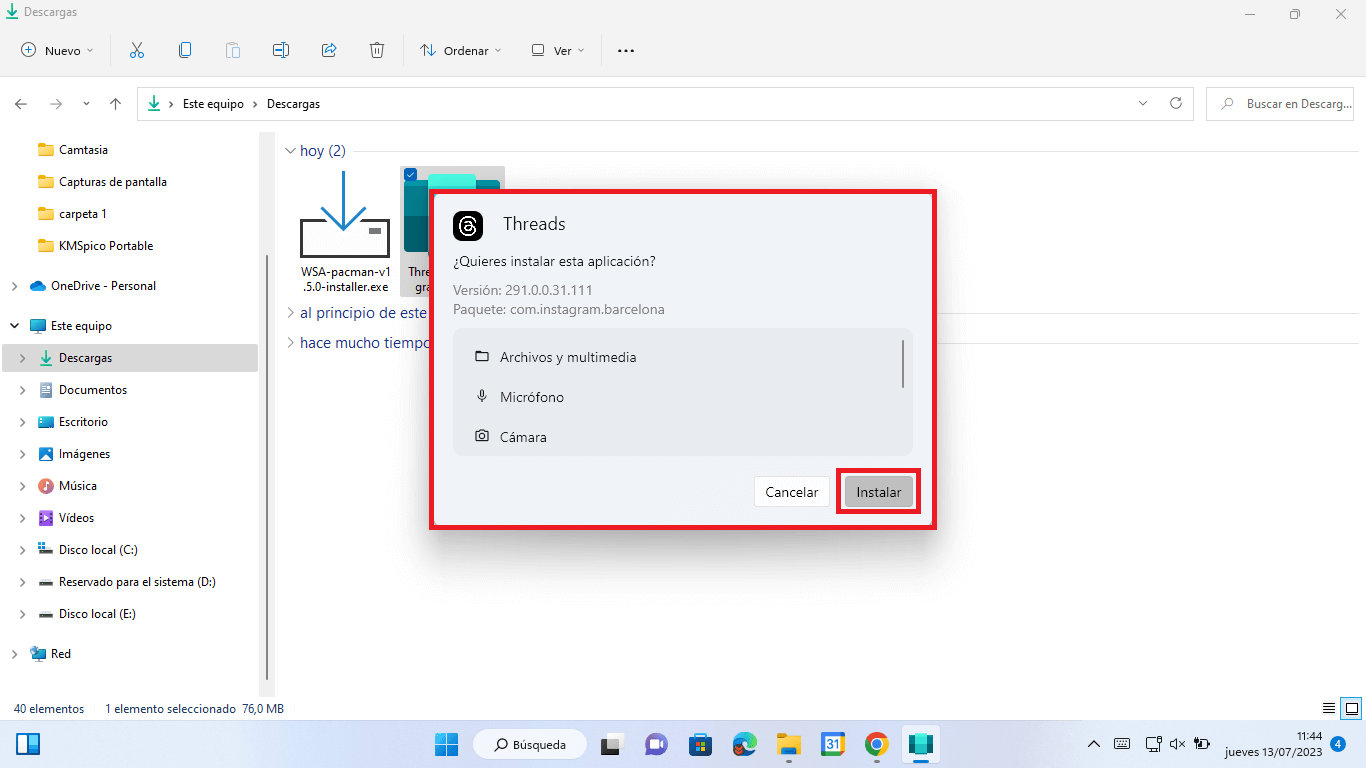Uncheck the selected Threads file checkbox
The width and height of the screenshot is (1366, 768).
point(410,175)
